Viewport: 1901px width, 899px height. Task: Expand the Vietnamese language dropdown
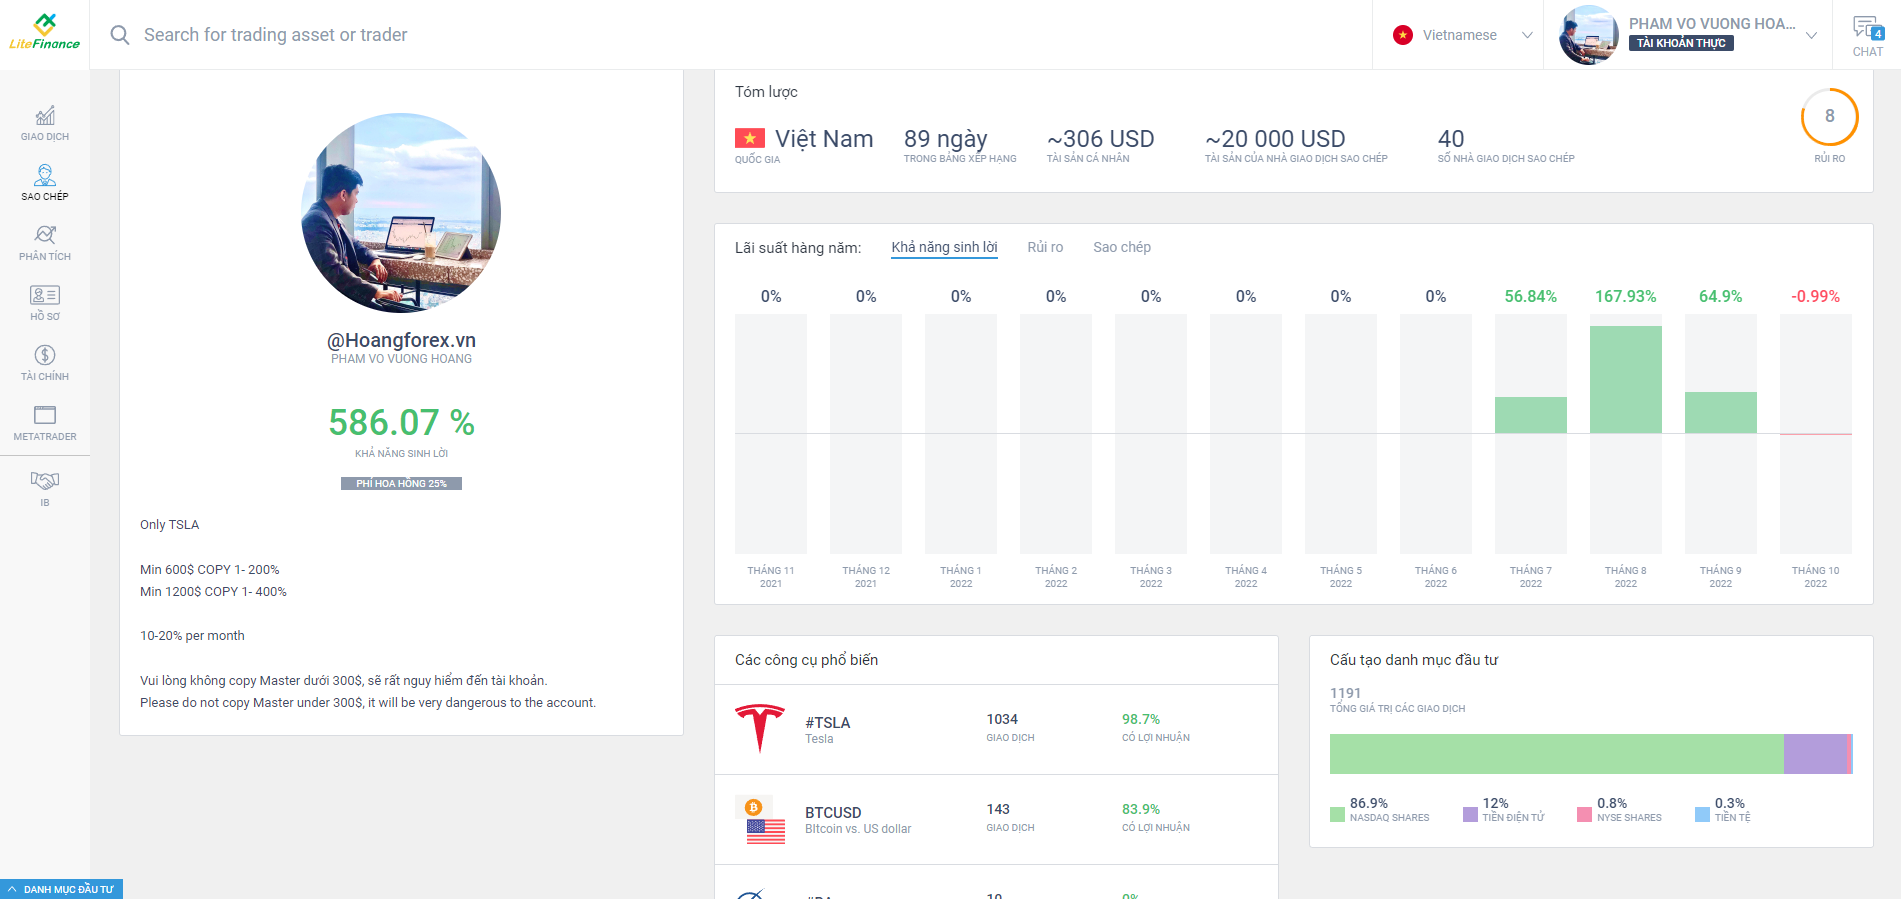1463,35
